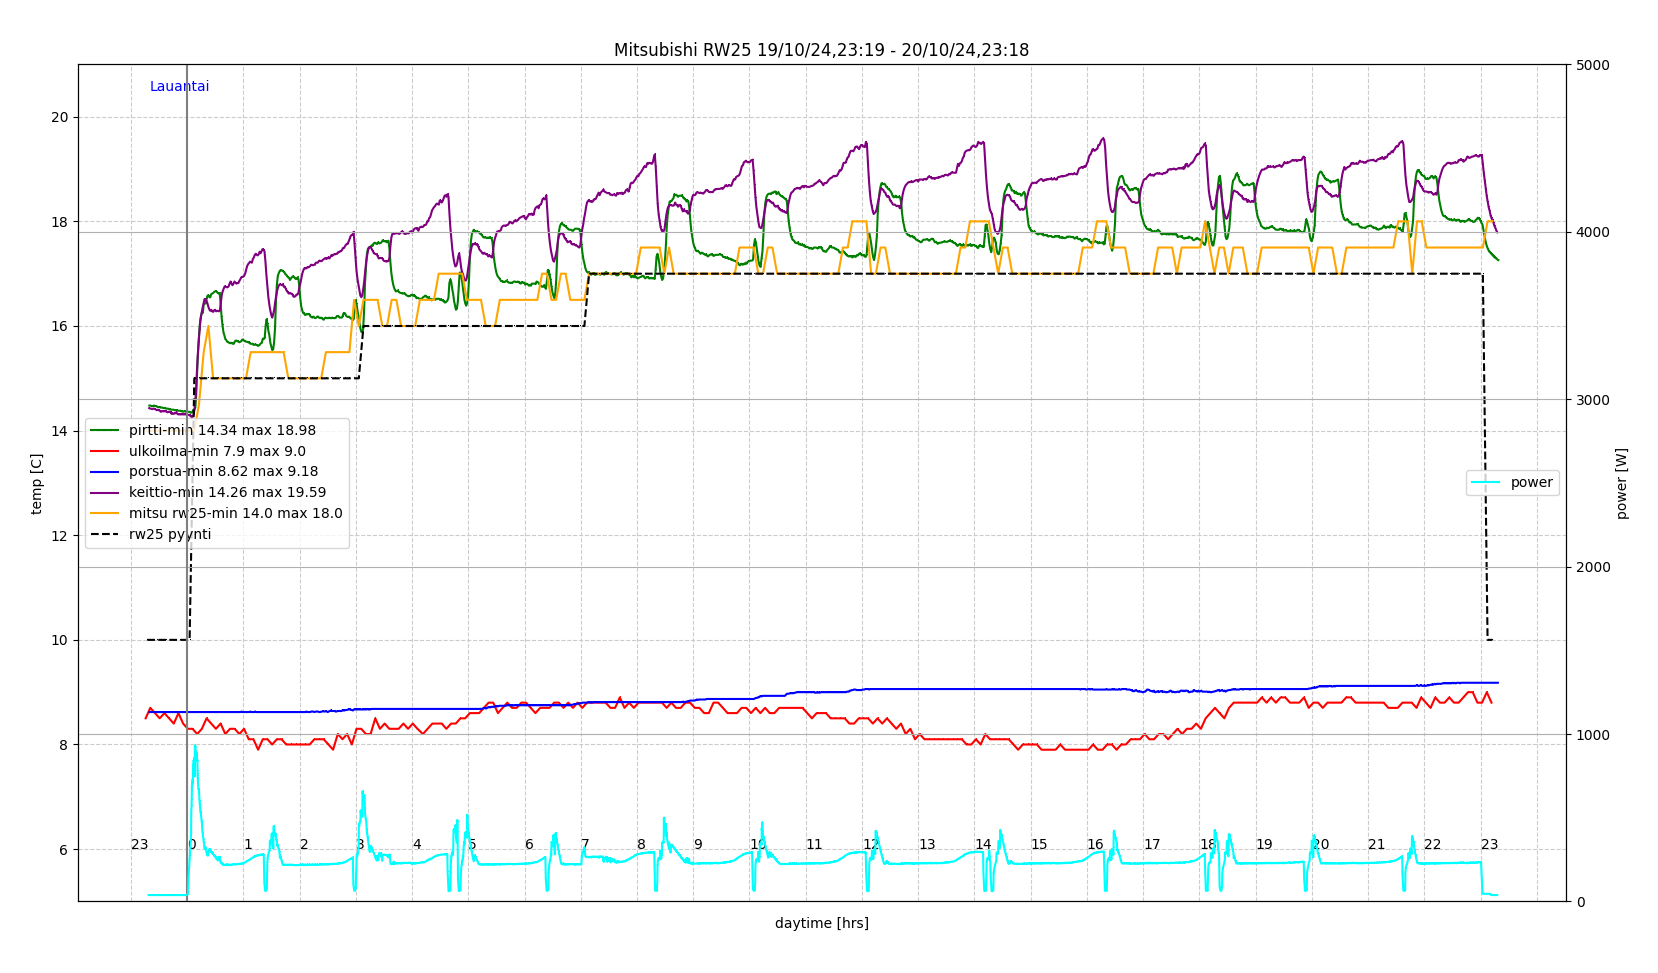
Task: Click the green pirtti line sample in legend
Action: pyautogui.click(x=105, y=430)
